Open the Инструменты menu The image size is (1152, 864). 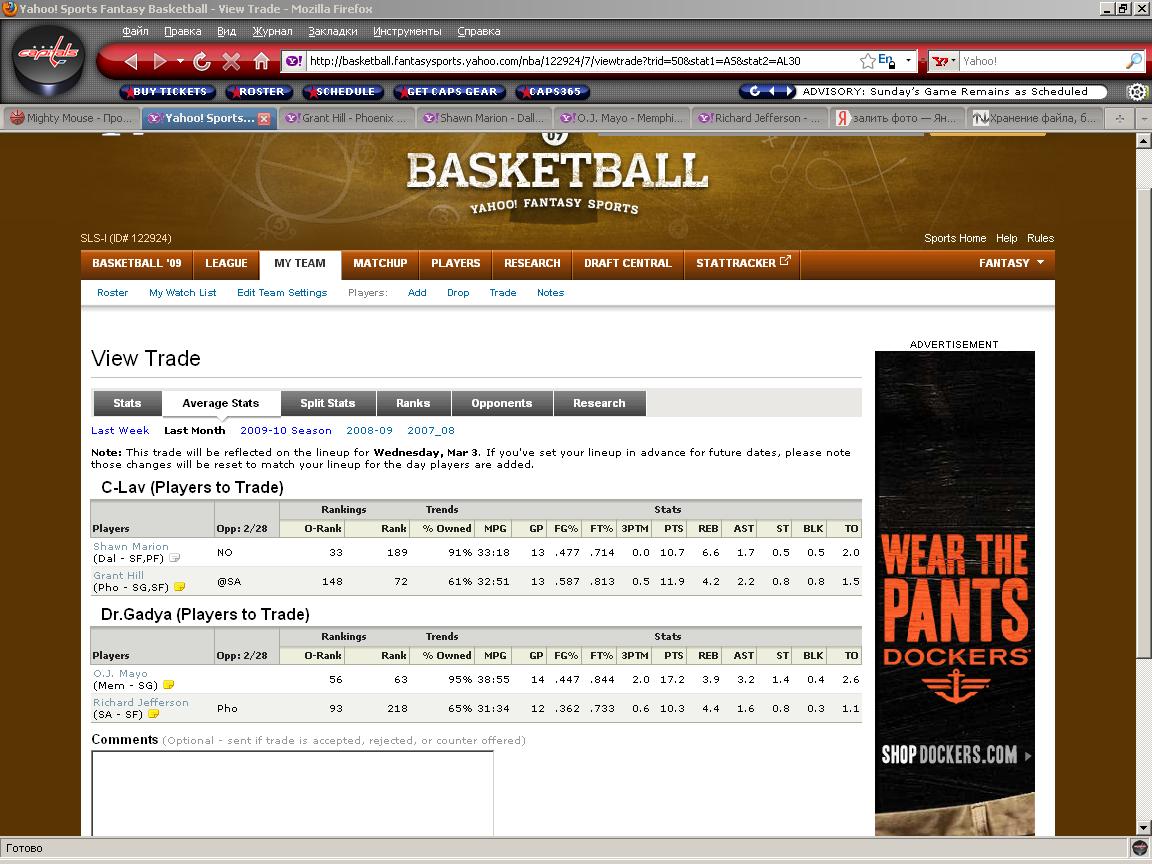pos(407,32)
